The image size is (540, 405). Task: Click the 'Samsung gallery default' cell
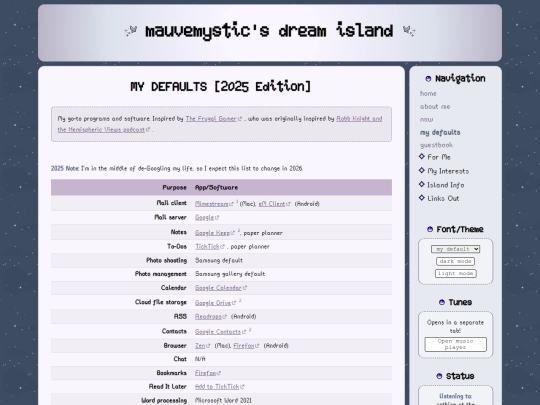230,274
